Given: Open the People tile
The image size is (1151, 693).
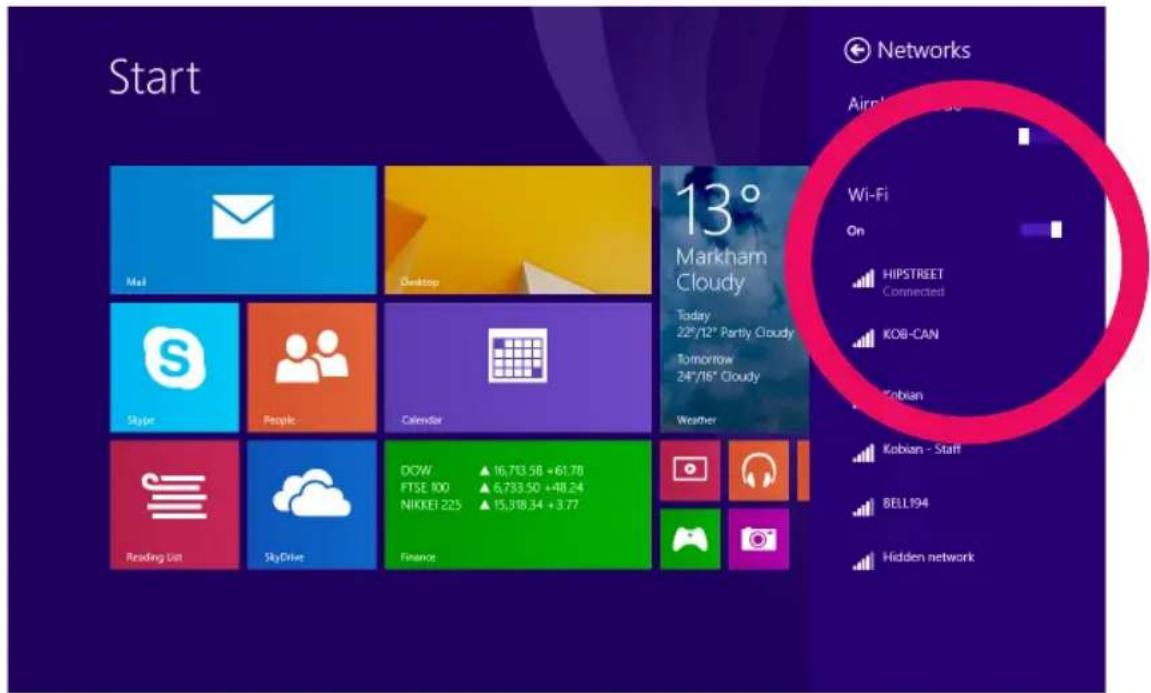Looking at the screenshot, I should (x=312, y=367).
